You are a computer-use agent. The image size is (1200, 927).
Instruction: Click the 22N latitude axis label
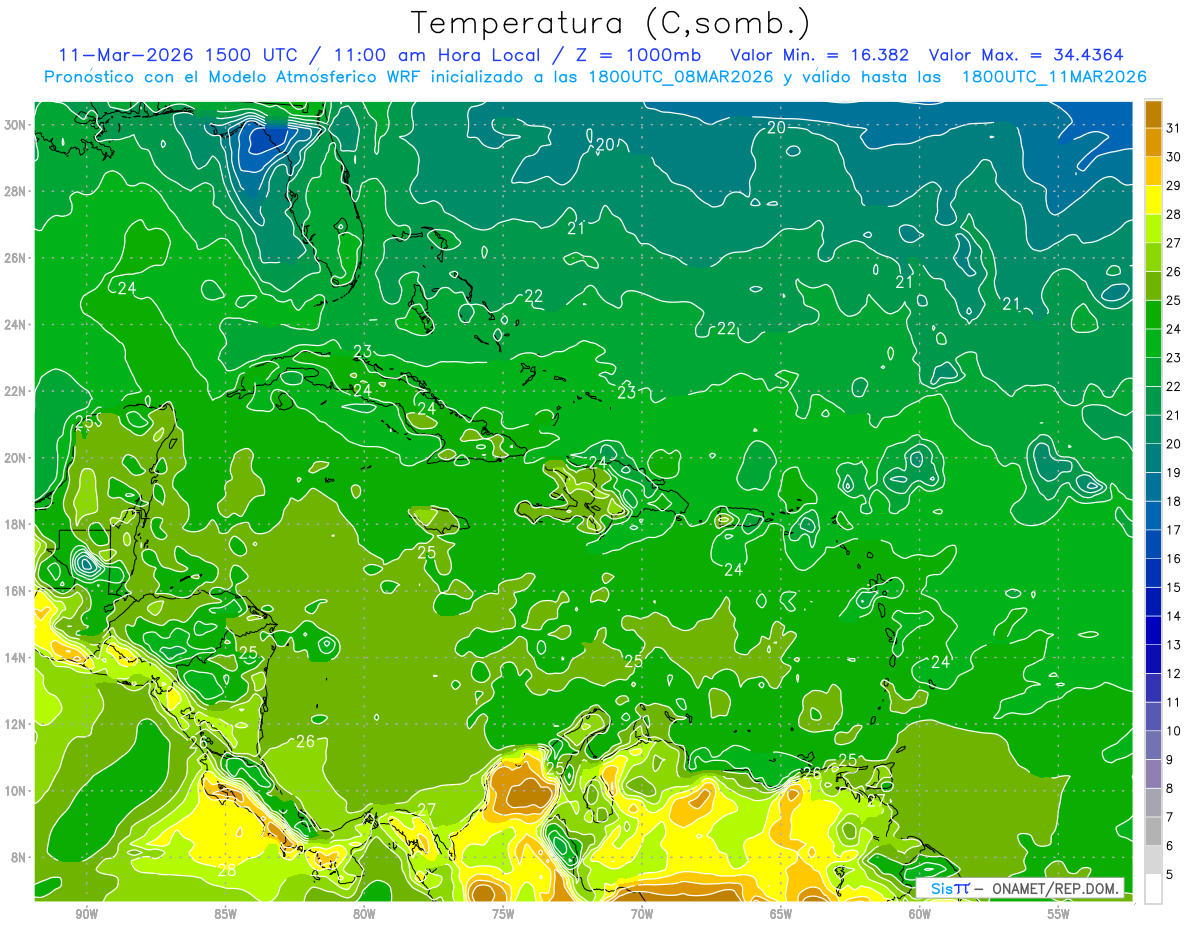click(x=14, y=391)
